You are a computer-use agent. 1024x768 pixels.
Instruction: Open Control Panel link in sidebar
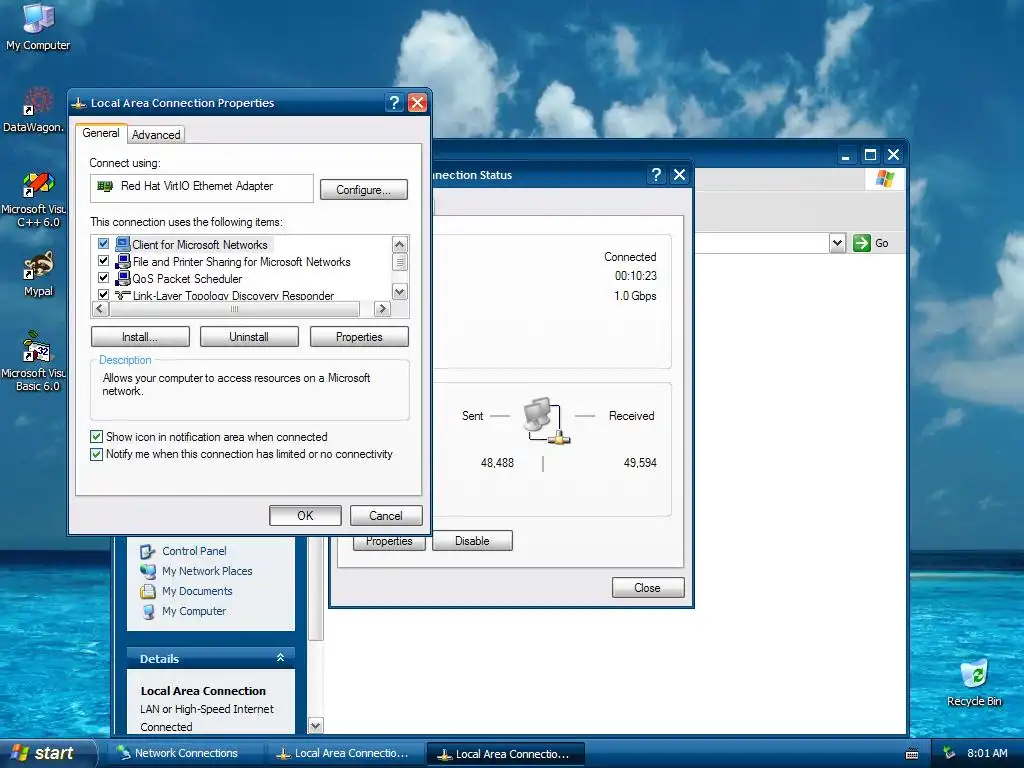point(195,551)
